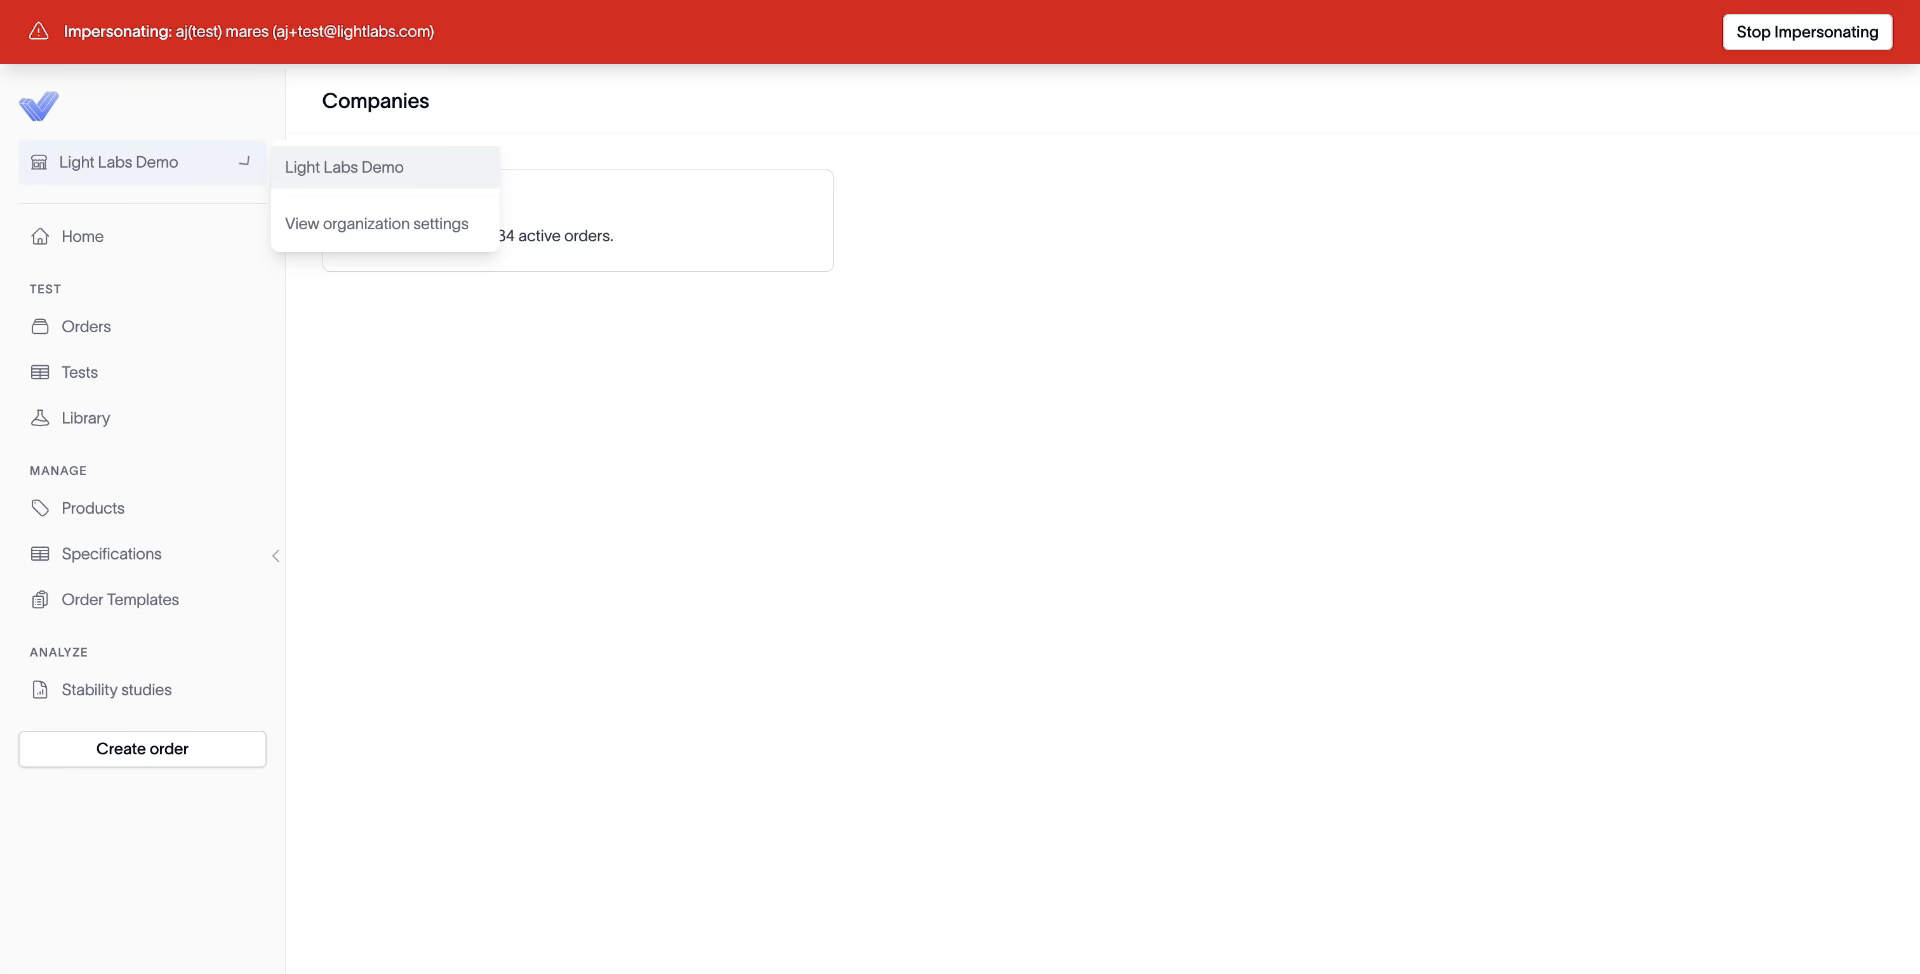1920x974 pixels.
Task: Click the Specifications table icon
Action: (x=40, y=554)
